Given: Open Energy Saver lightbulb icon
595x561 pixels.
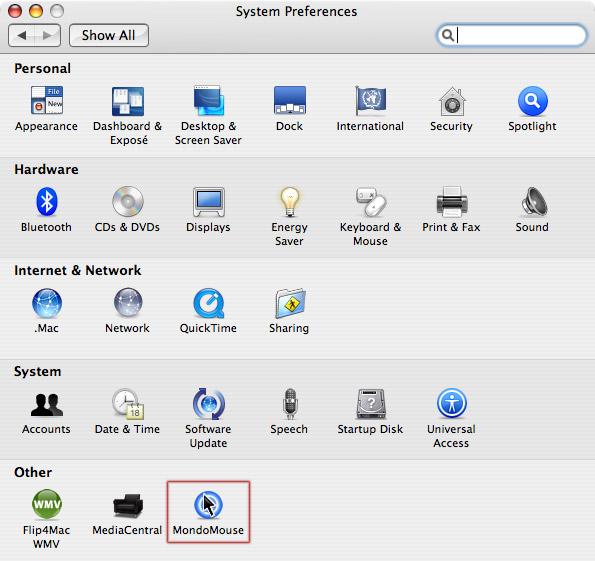Looking at the screenshot, I should 290,202.
